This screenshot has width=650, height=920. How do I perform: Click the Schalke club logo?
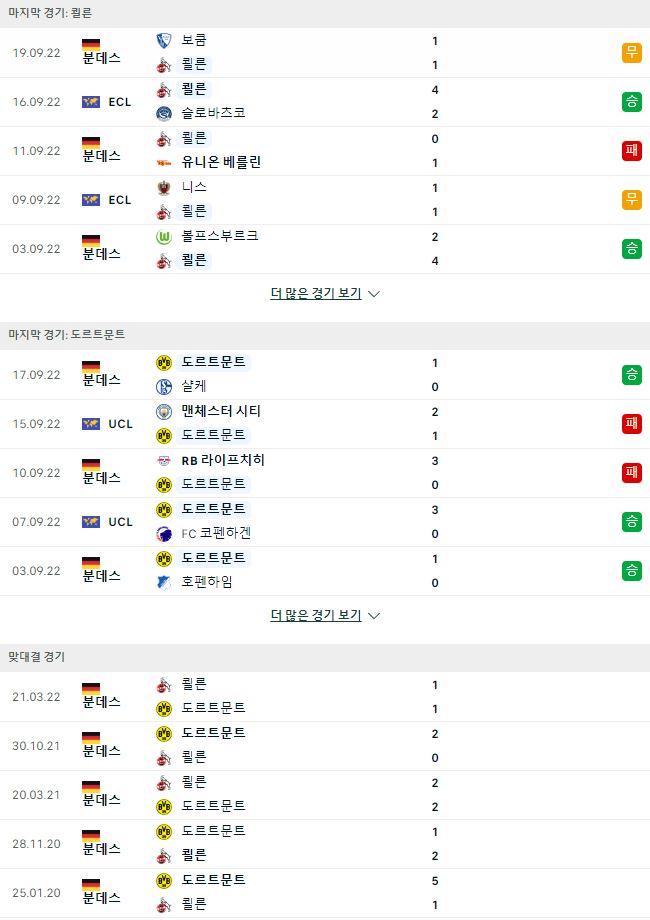click(x=164, y=387)
